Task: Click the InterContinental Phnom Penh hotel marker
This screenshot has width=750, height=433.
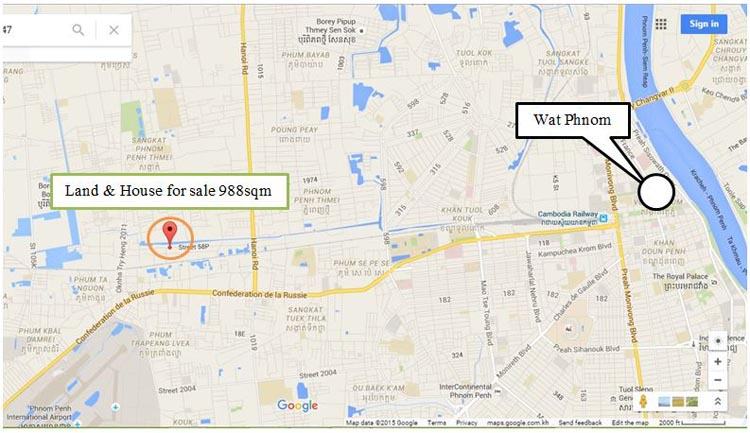Action: 497,391
